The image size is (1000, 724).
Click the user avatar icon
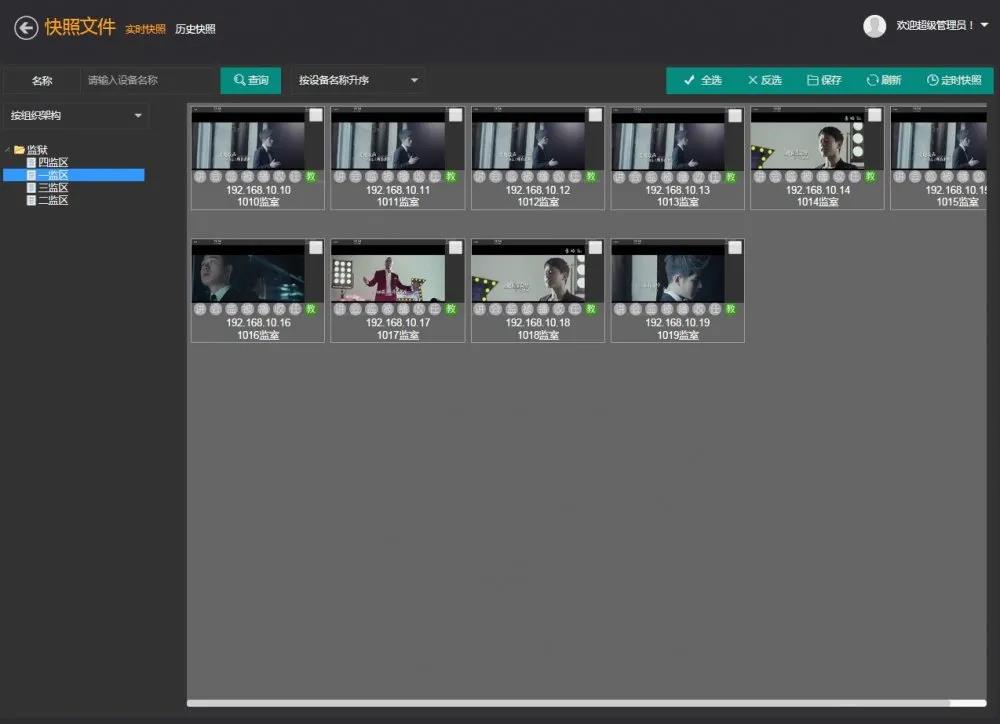click(x=874, y=26)
